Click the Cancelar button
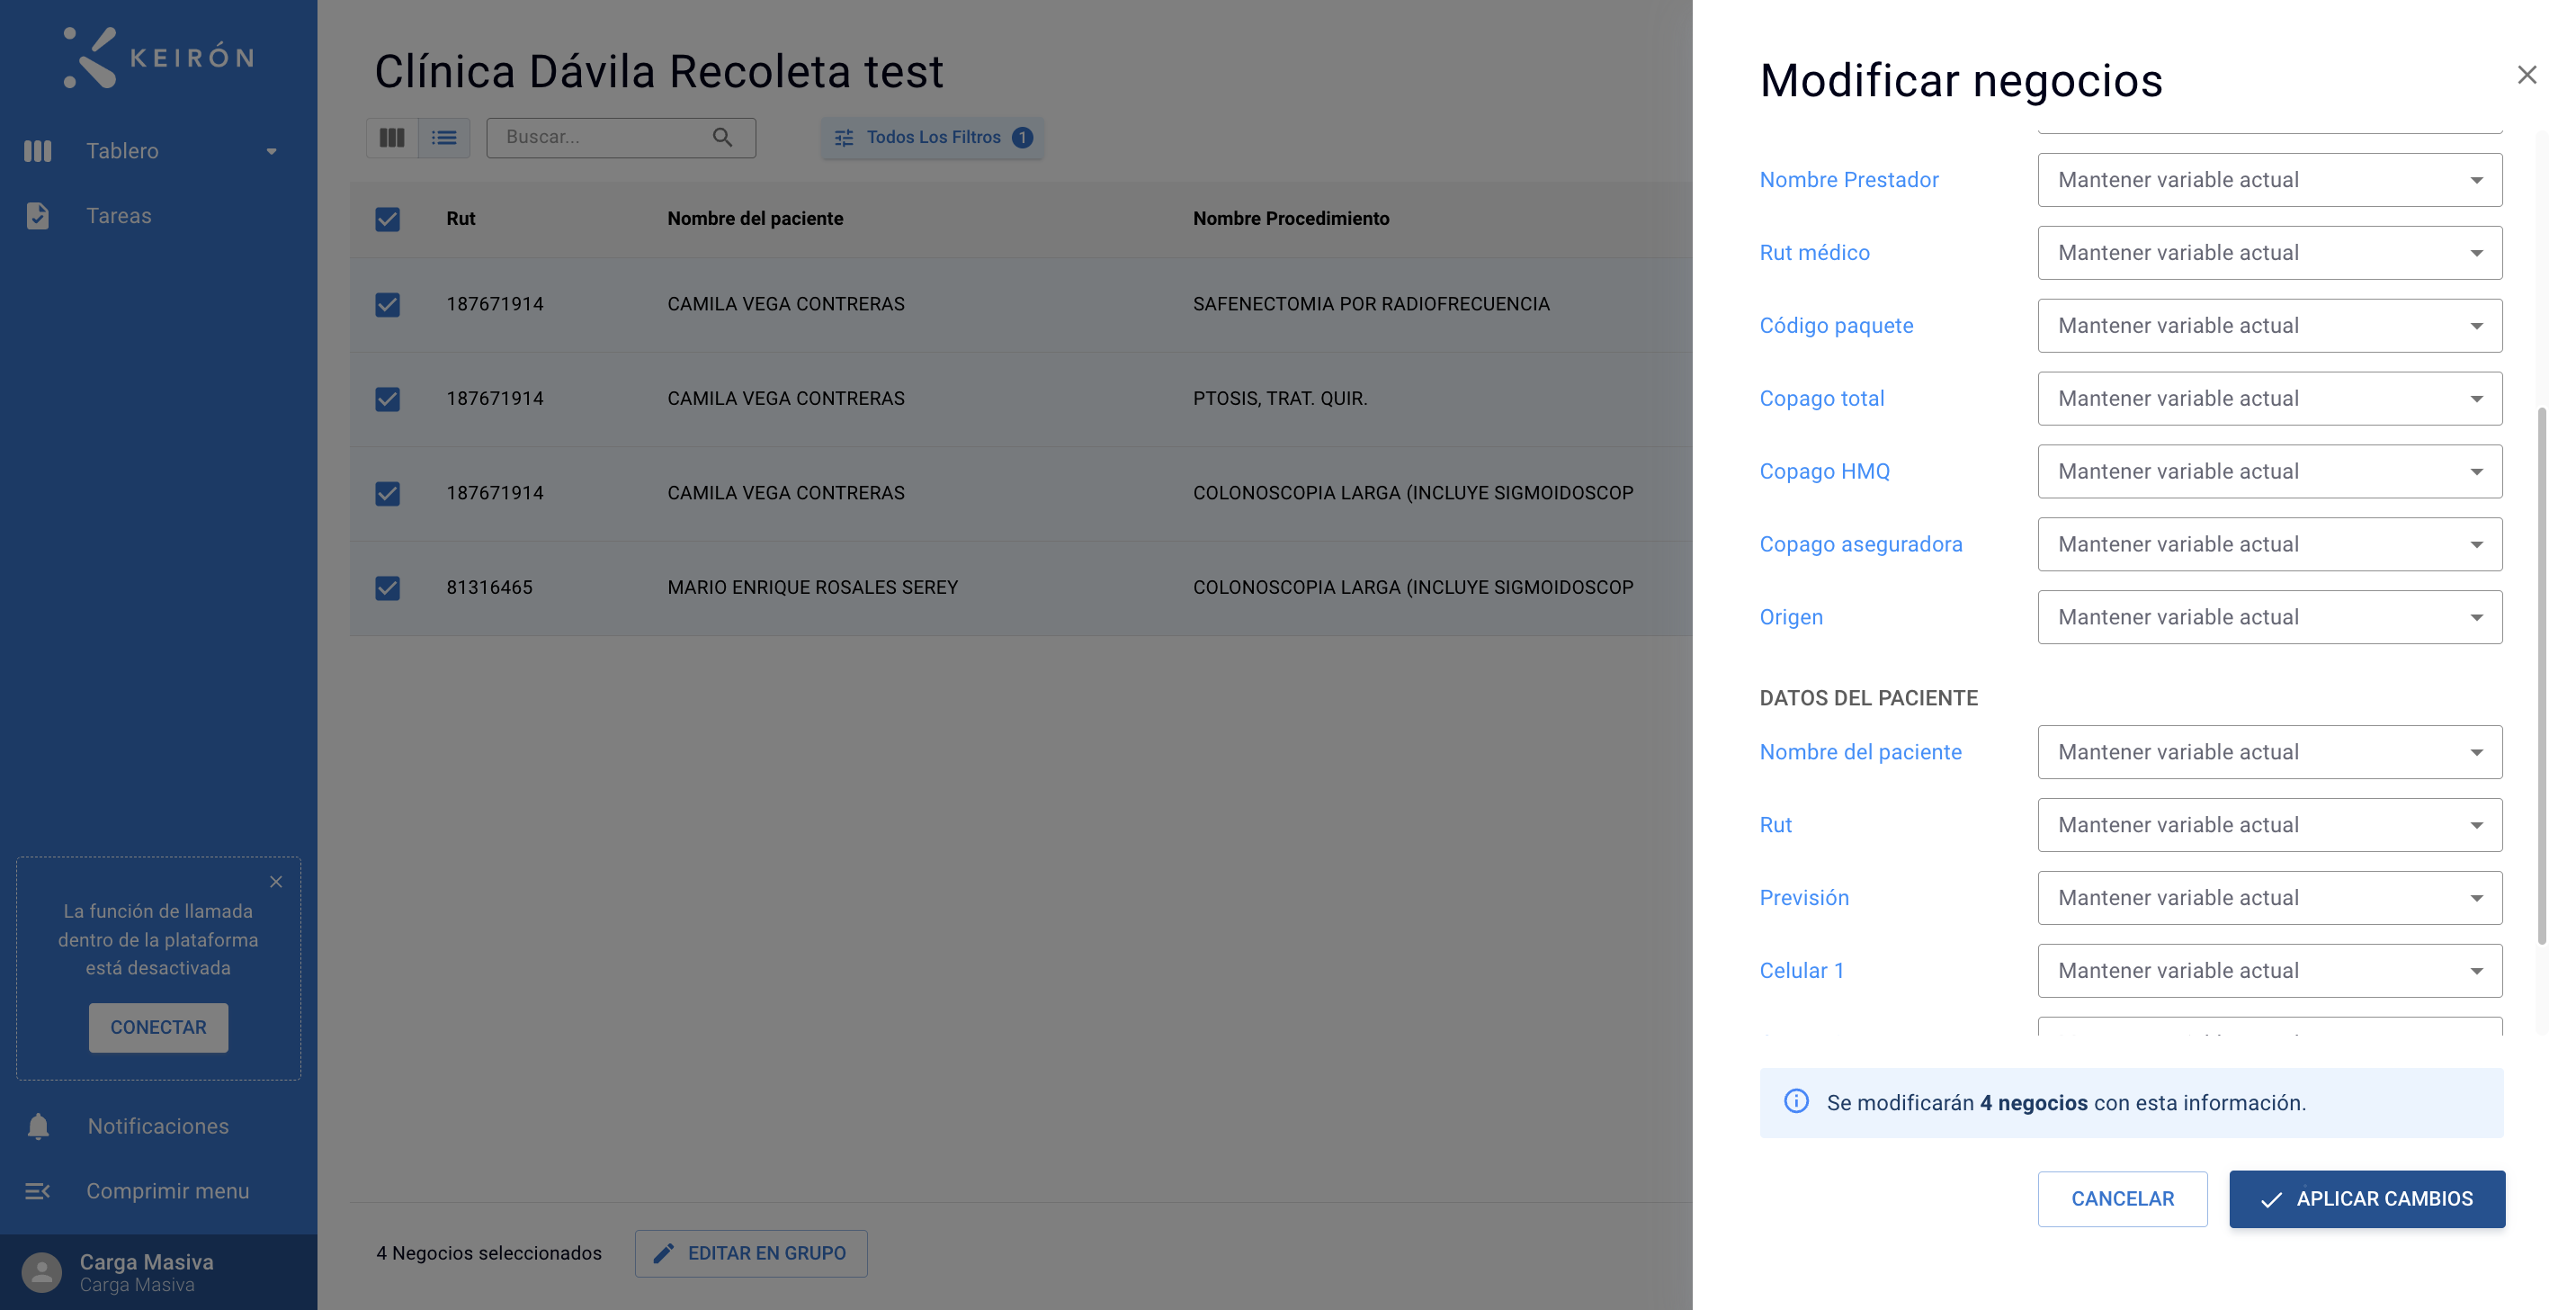 click(x=2122, y=1199)
